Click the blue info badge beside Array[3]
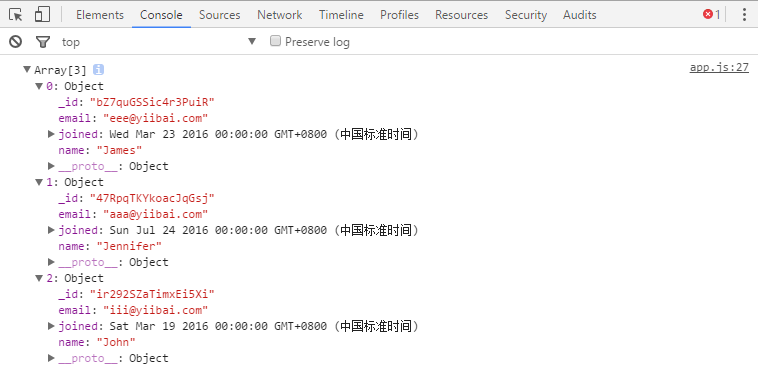 98,70
